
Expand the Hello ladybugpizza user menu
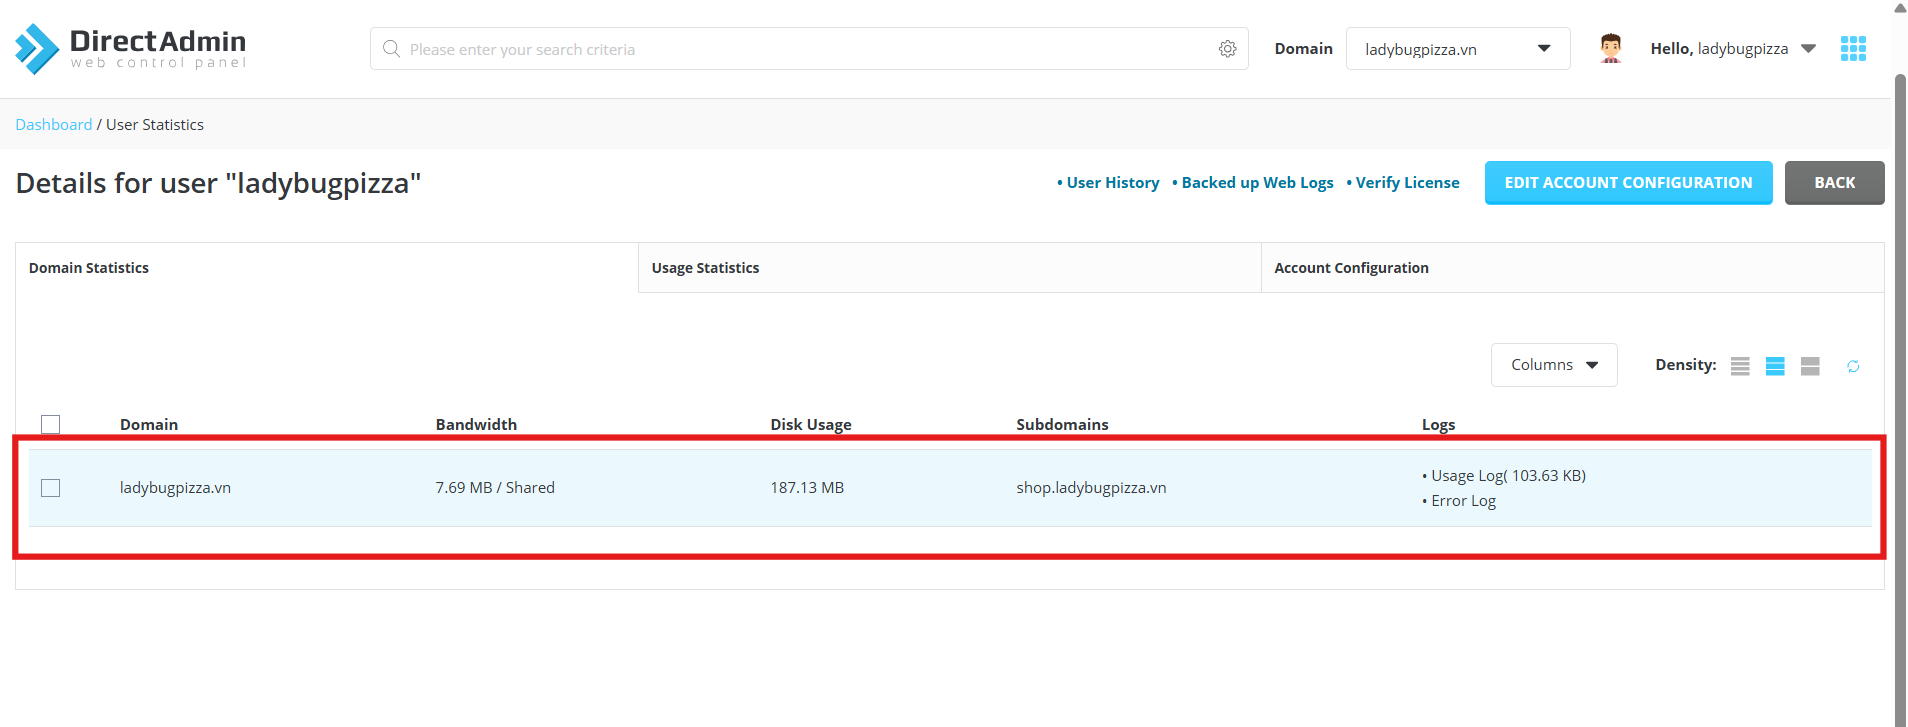[1733, 49]
